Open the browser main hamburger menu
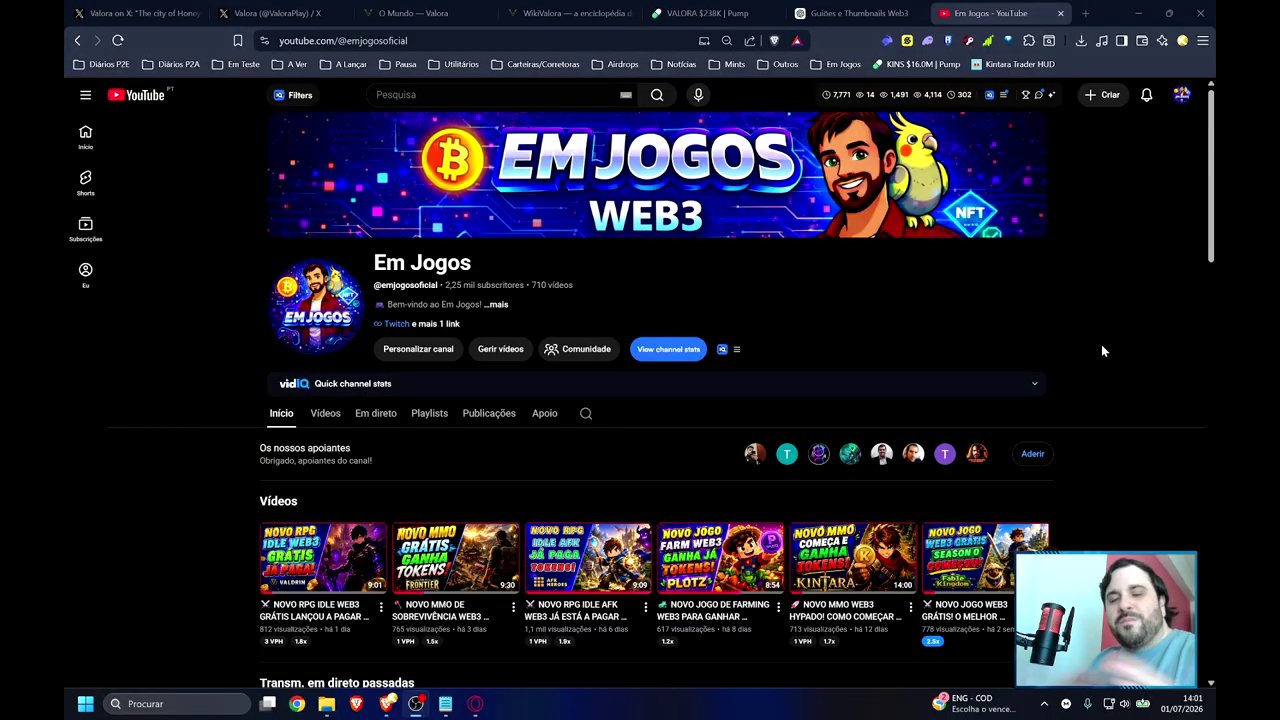The image size is (1280, 720). tap(1203, 41)
